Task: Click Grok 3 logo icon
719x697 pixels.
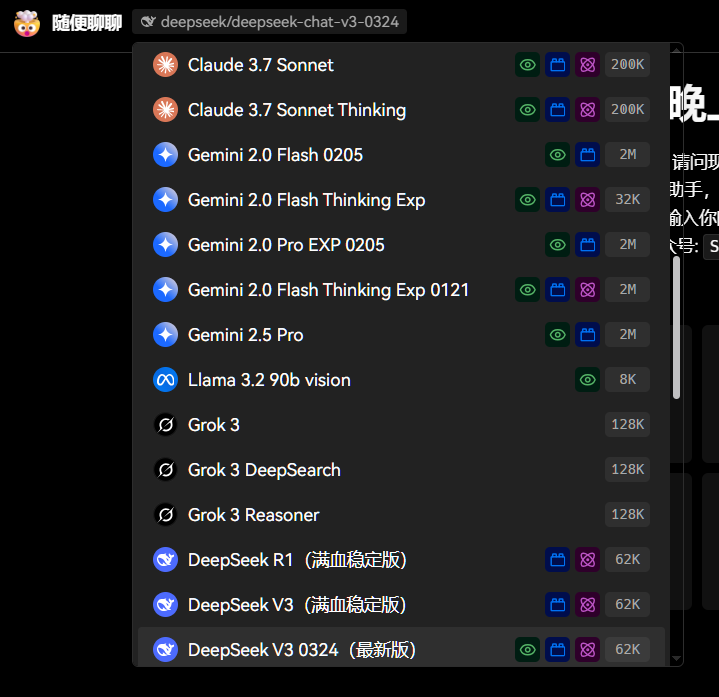Action: pyautogui.click(x=166, y=424)
